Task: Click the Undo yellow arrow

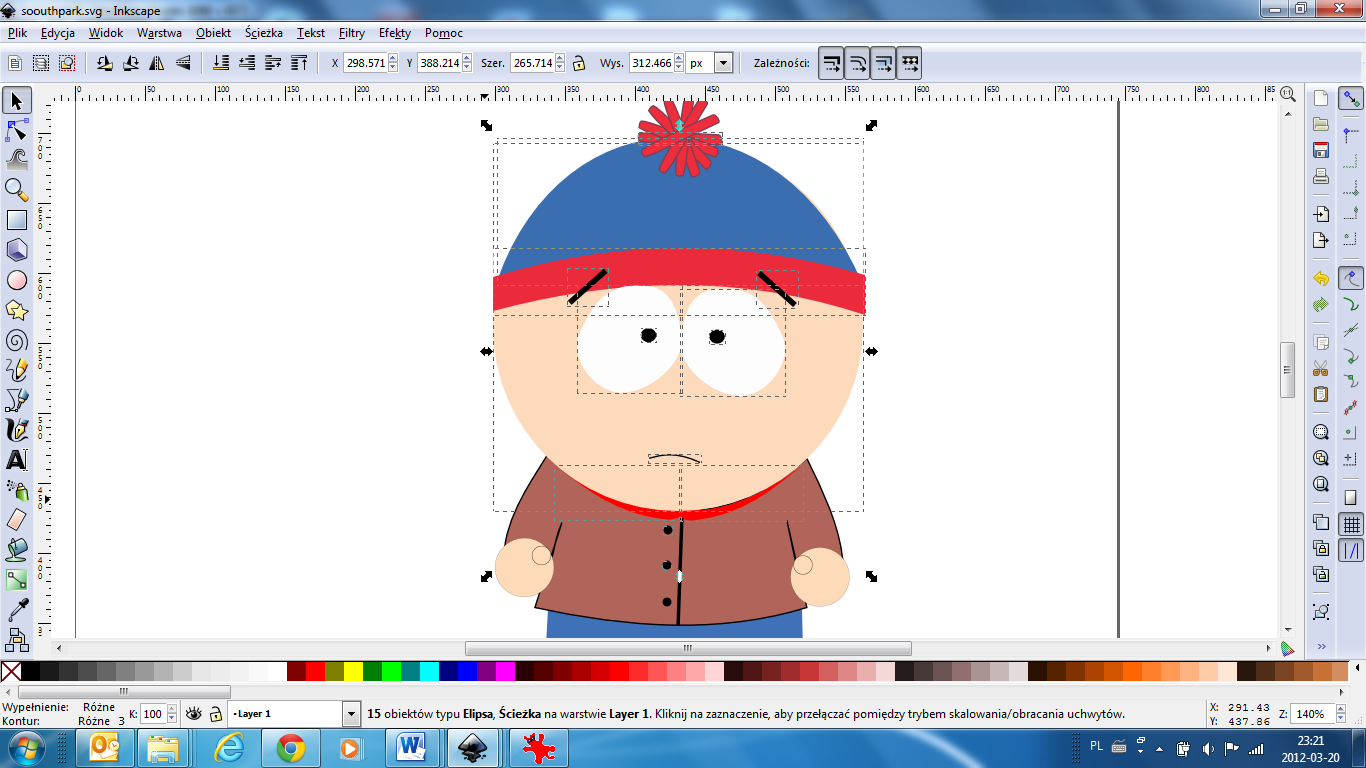Action: tap(1321, 278)
